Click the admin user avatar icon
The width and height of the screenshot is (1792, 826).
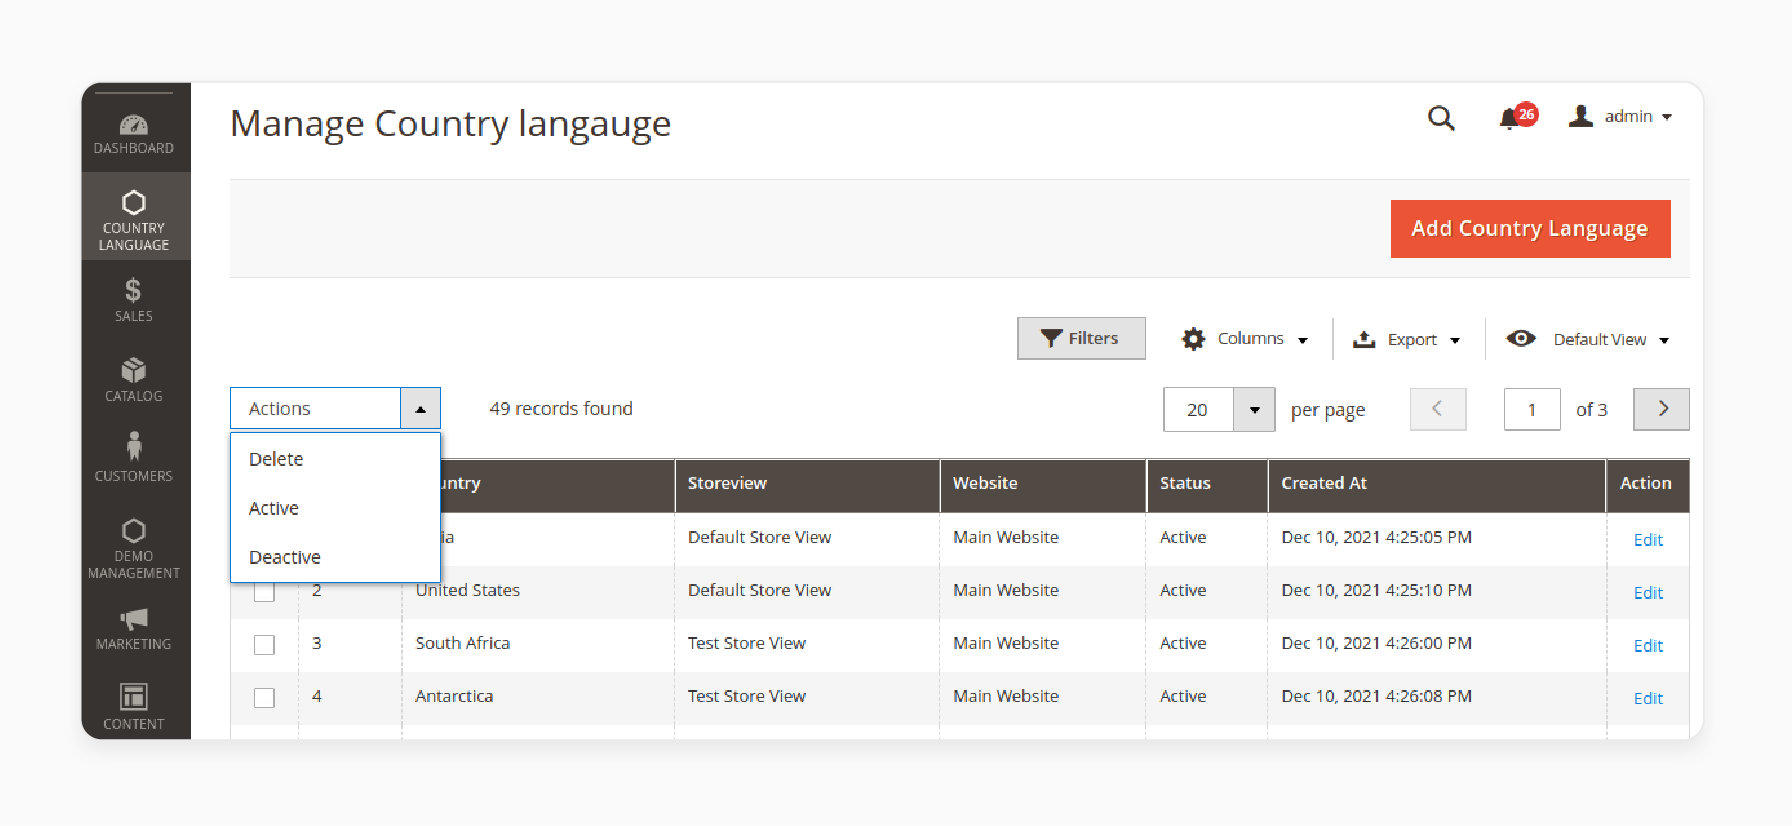pos(1581,116)
